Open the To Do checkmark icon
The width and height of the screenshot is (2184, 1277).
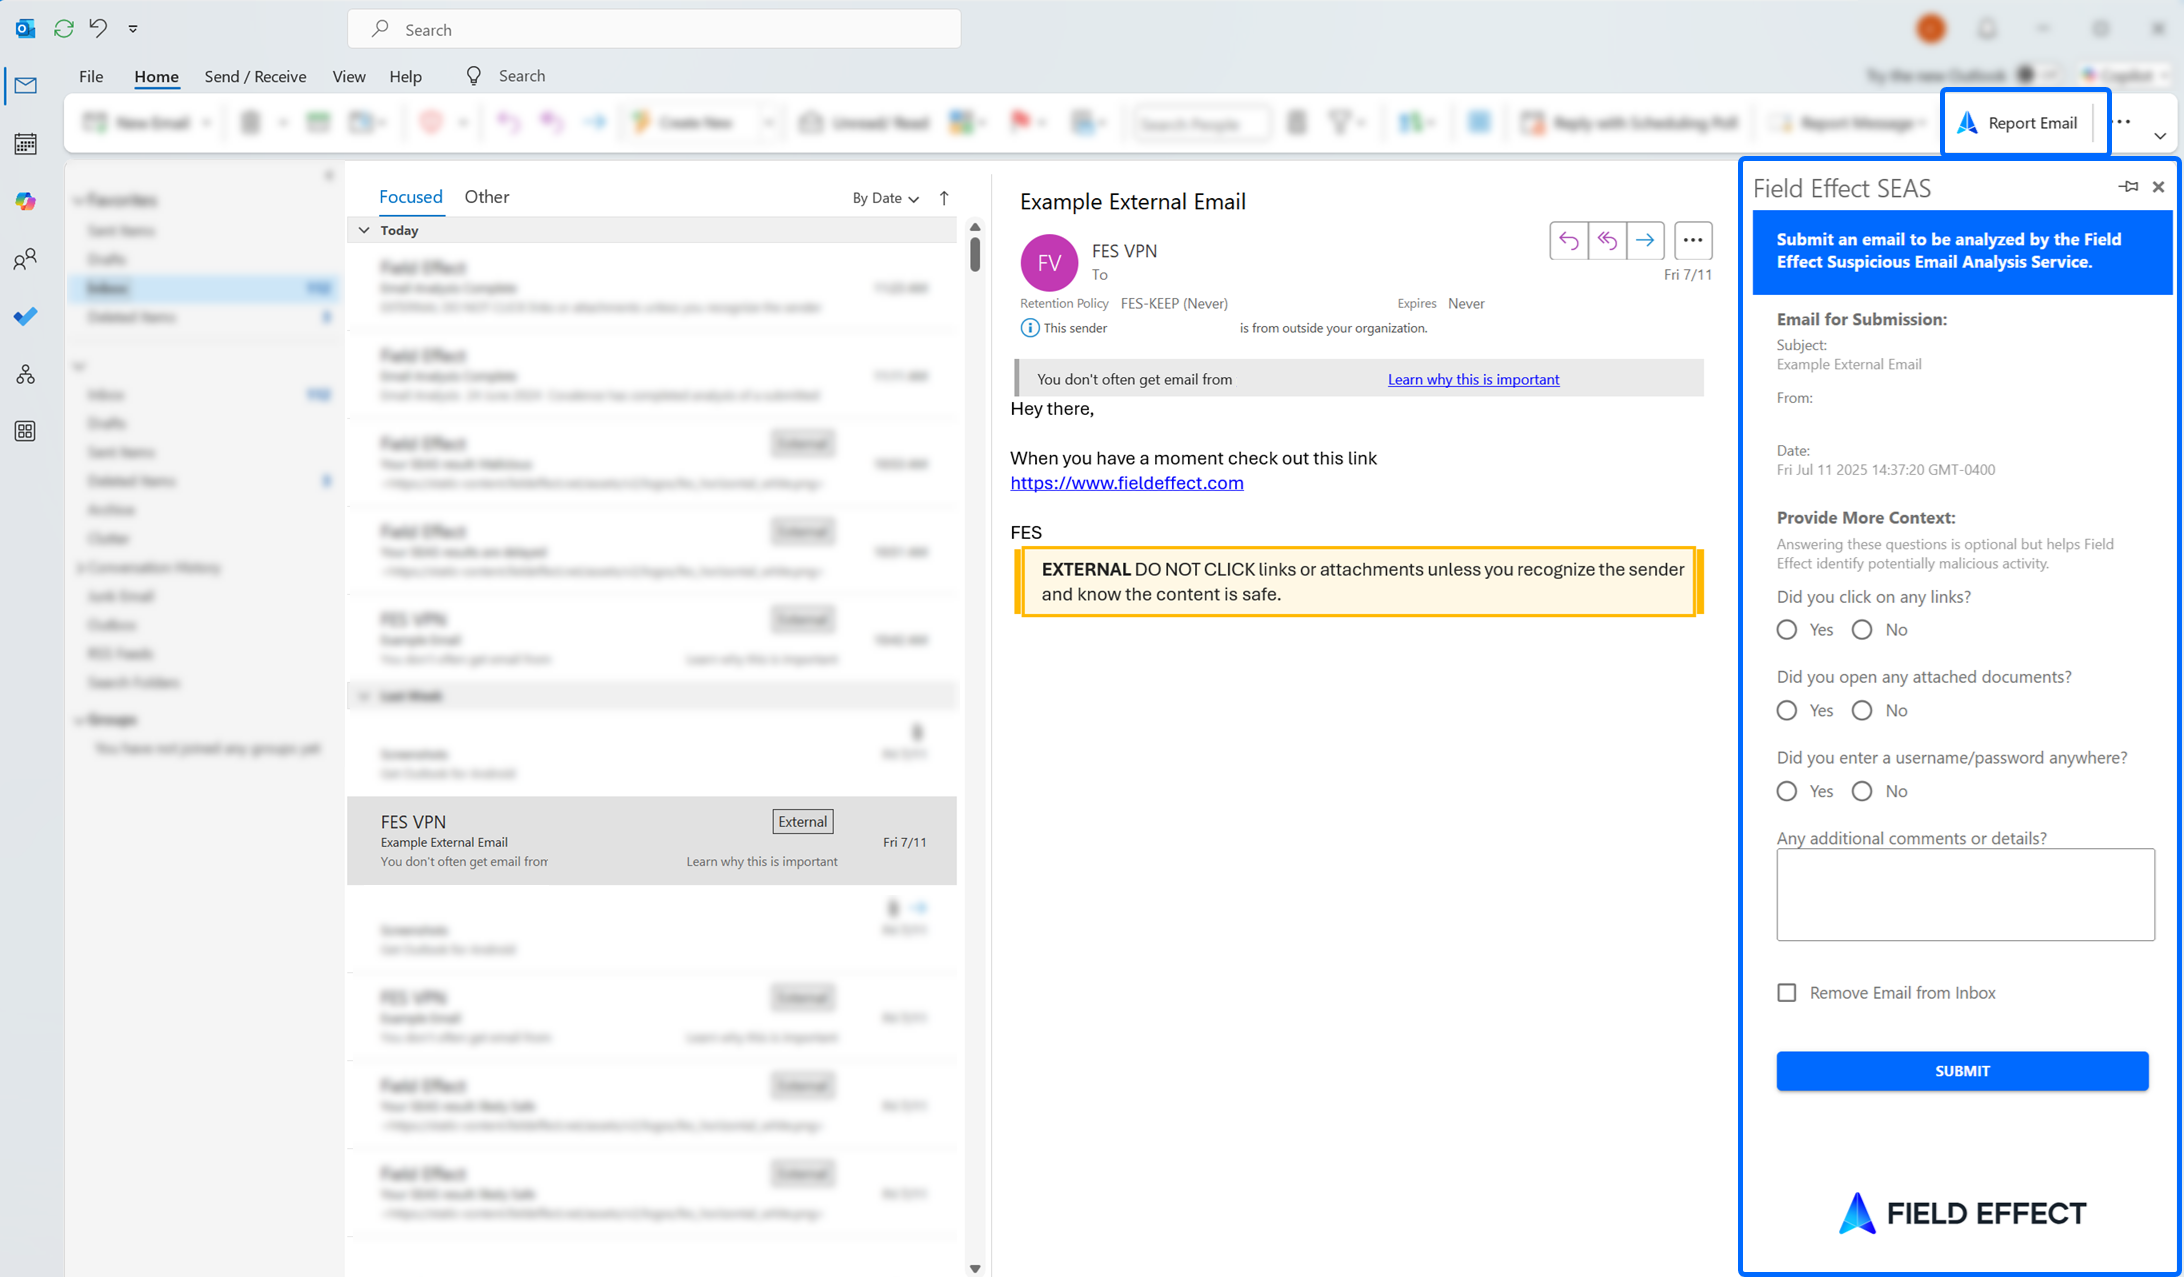(26, 317)
